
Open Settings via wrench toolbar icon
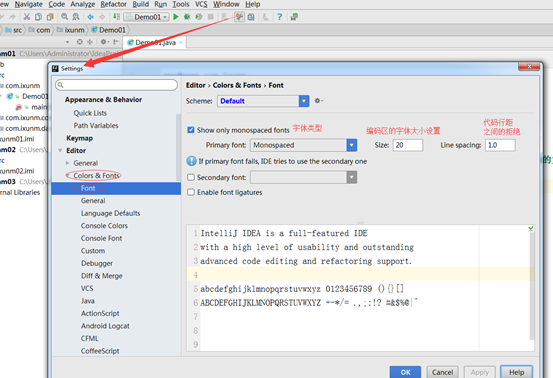pos(239,17)
